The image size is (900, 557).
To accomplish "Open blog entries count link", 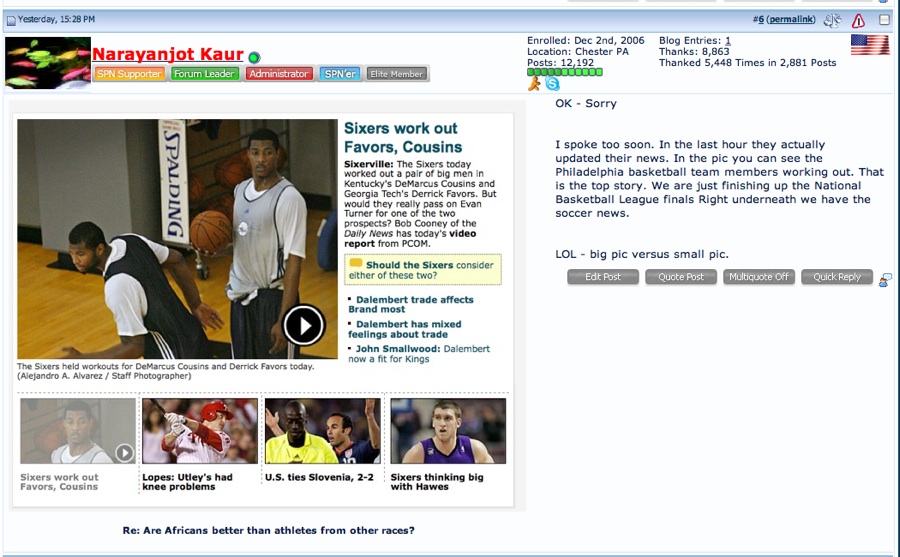I will tap(728, 41).
